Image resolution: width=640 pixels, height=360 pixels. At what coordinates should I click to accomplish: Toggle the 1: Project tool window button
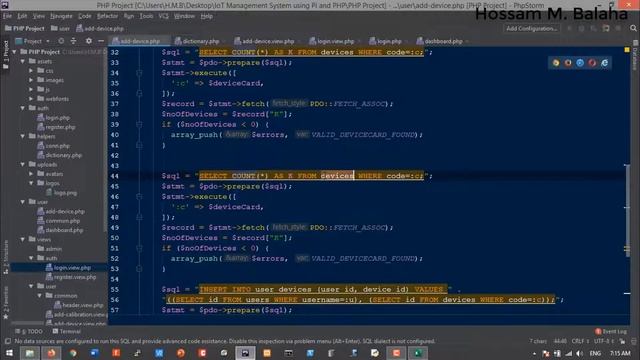(x=6, y=54)
